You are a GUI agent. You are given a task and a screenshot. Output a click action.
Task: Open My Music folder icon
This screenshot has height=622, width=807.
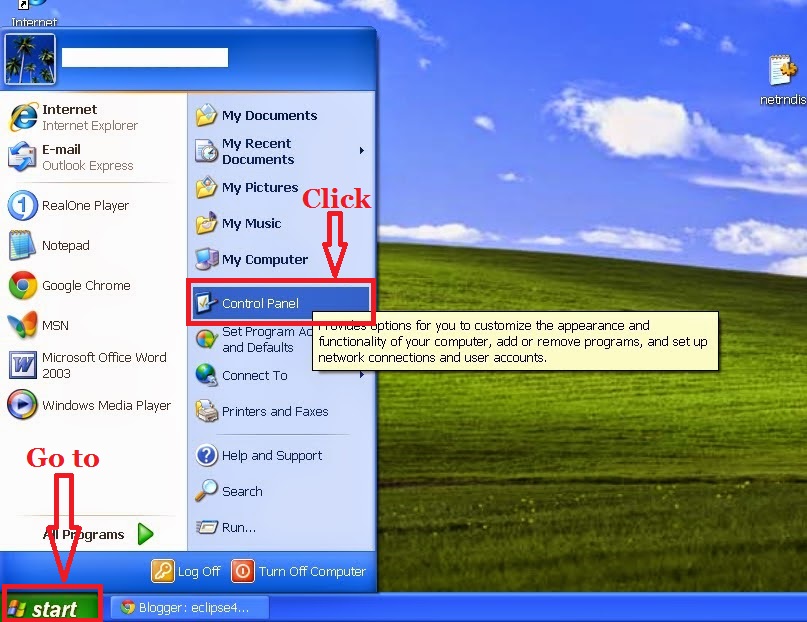[x=206, y=223]
